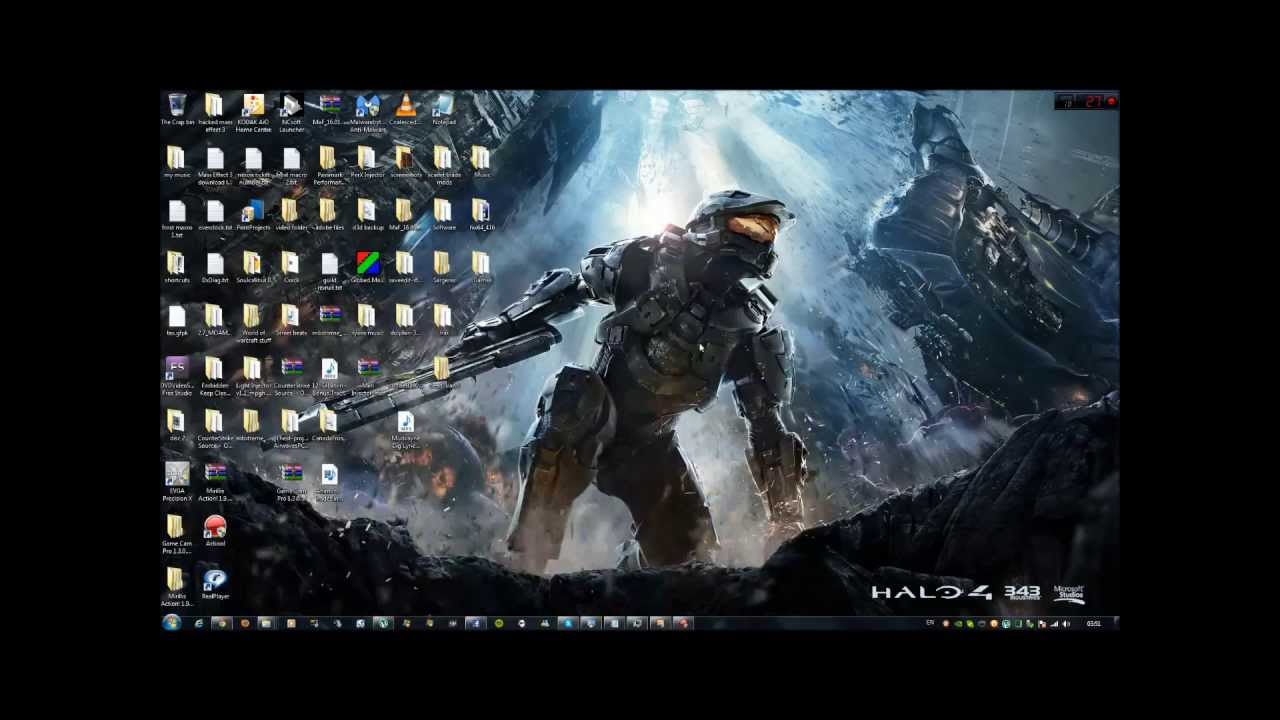Launch KODAK AiO Home Center
The width and height of the screenshot is (1280, 720).
tap(253, 110)
